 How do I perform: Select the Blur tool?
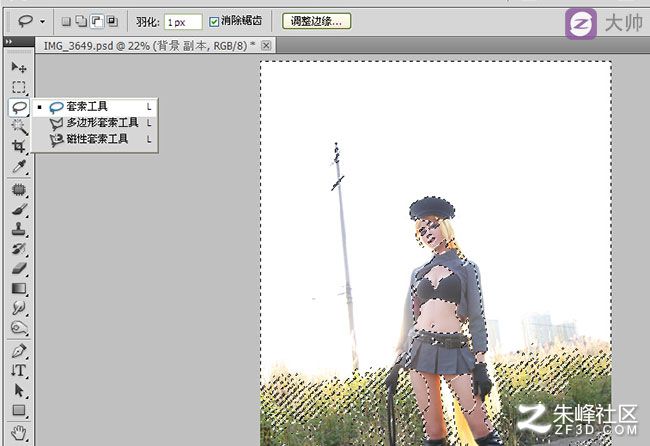19,308
